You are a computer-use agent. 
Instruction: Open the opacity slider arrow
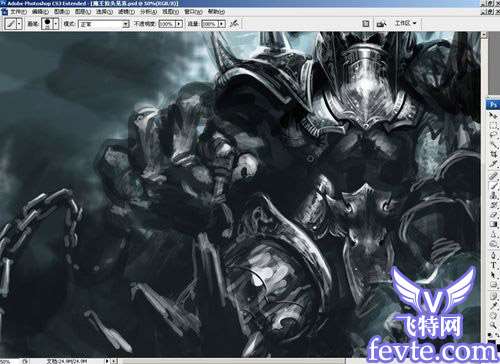[179, 24]
